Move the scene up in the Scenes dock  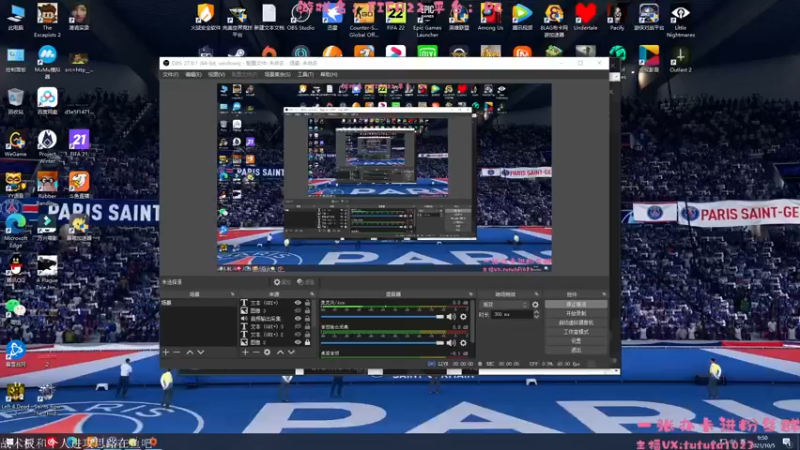pyautogui.click(x=190, y=352)
